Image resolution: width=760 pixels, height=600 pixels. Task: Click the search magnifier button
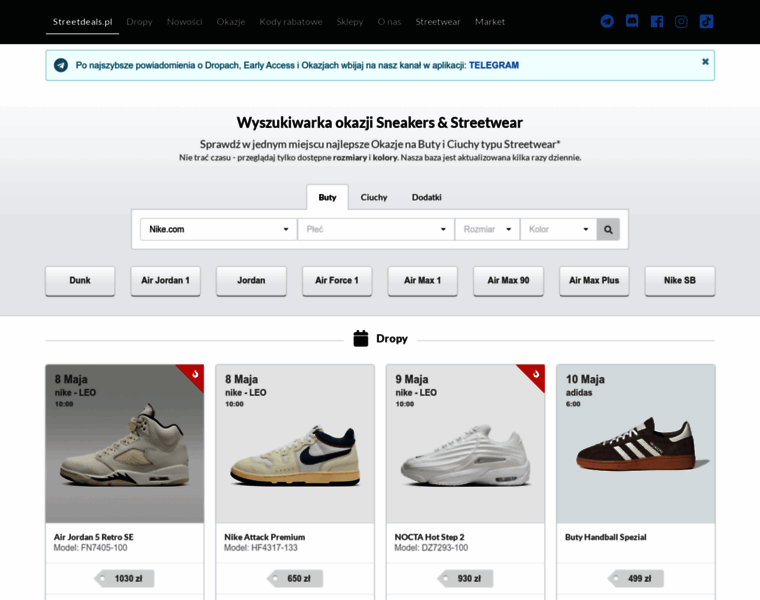[608, 229]
